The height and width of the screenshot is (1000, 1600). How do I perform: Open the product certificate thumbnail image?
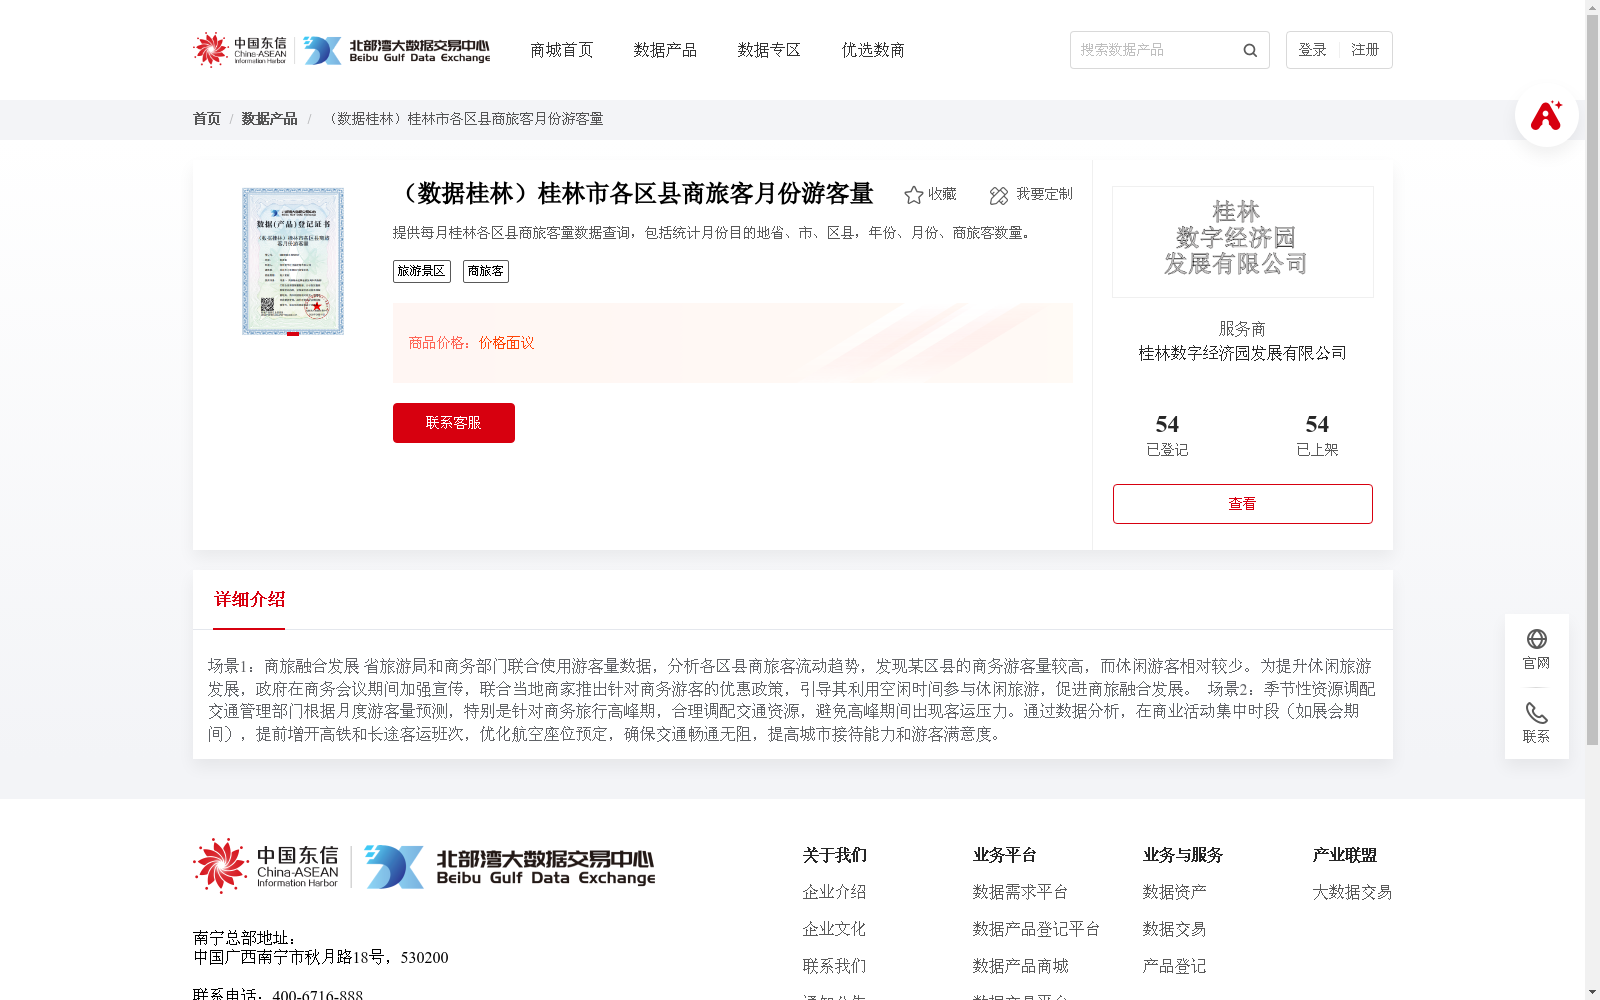[293, 261]
